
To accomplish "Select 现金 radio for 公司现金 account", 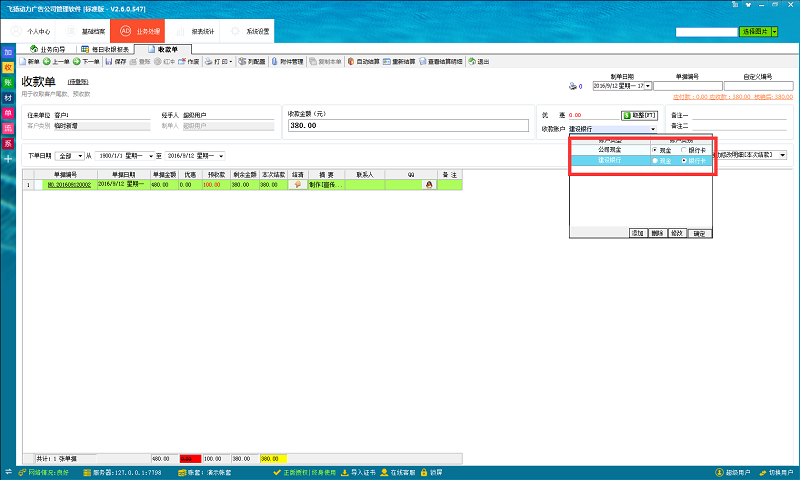I will point(654,150).
